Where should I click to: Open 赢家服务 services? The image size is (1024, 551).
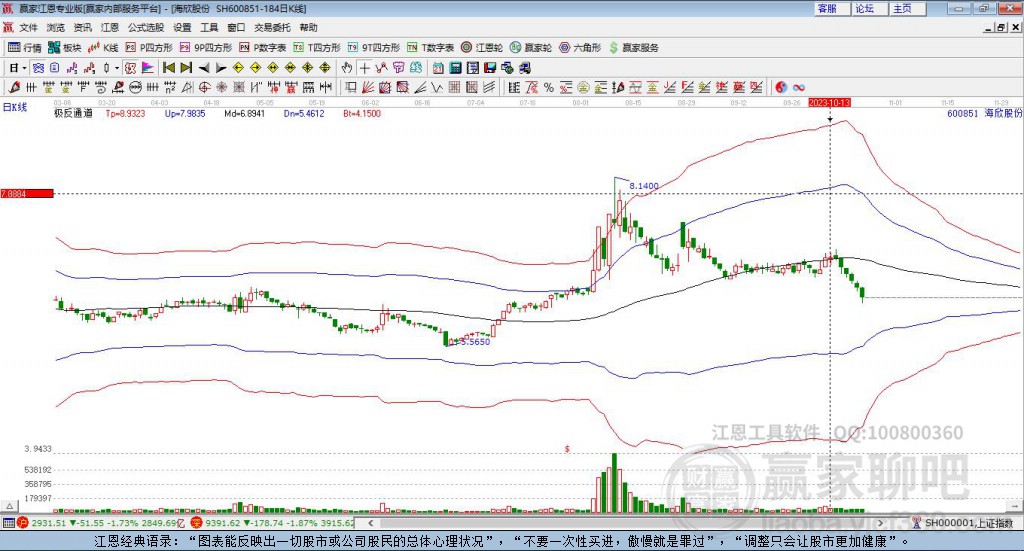tap(634, 48)
